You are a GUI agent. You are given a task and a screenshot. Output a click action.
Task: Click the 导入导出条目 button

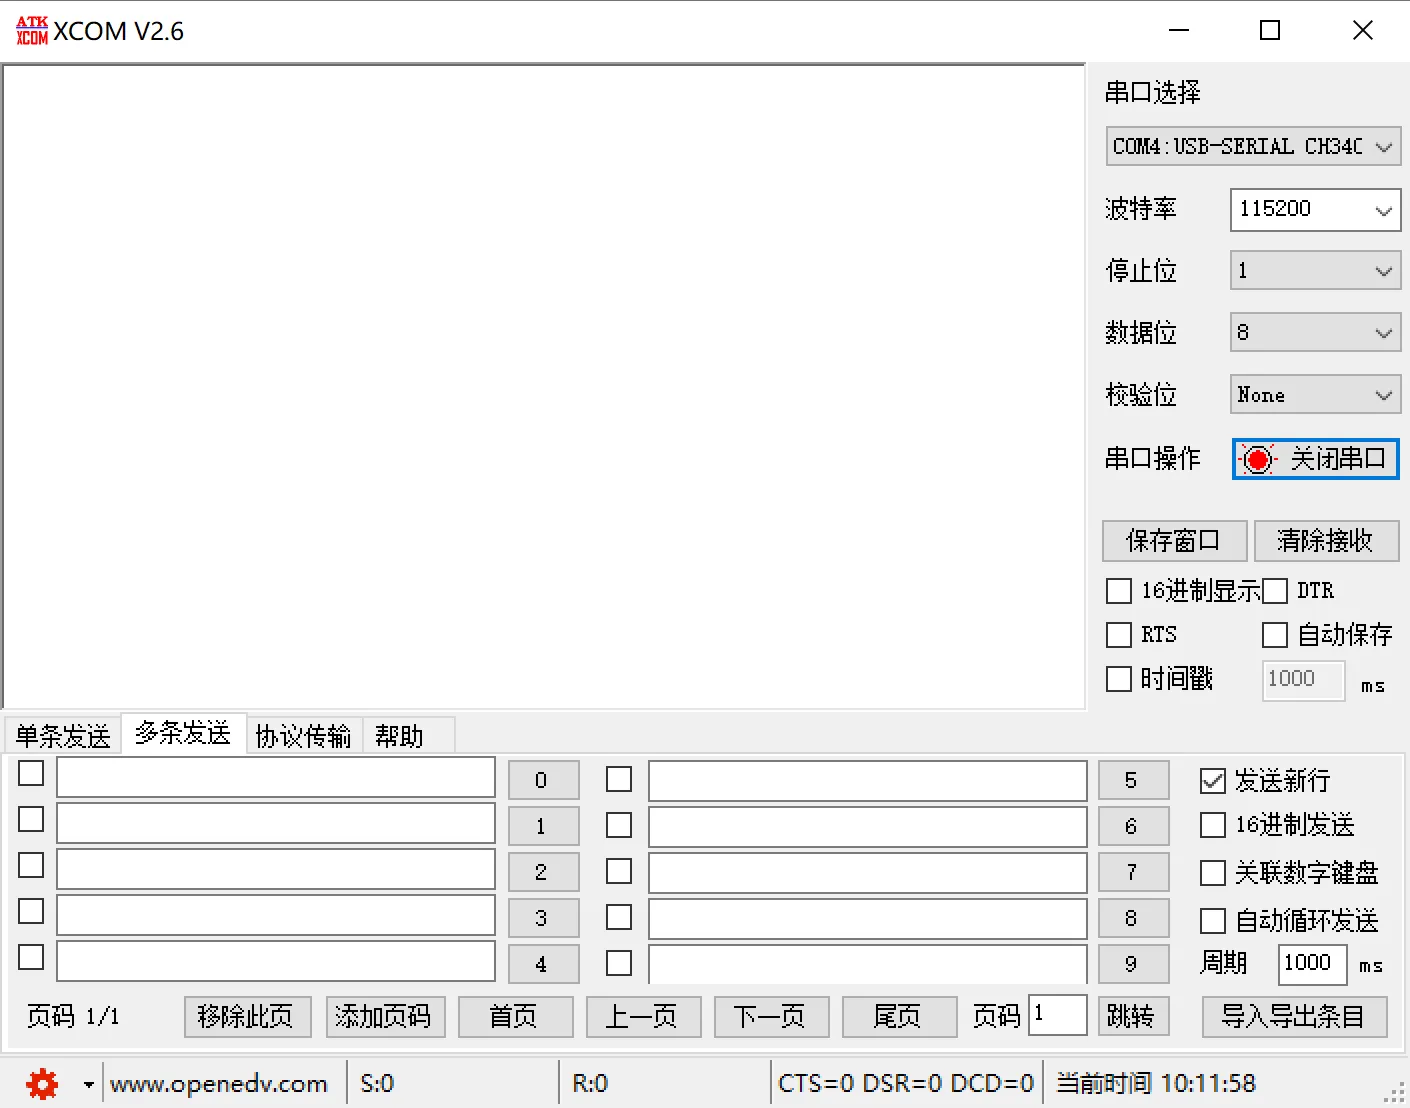pos(1294,1017)
